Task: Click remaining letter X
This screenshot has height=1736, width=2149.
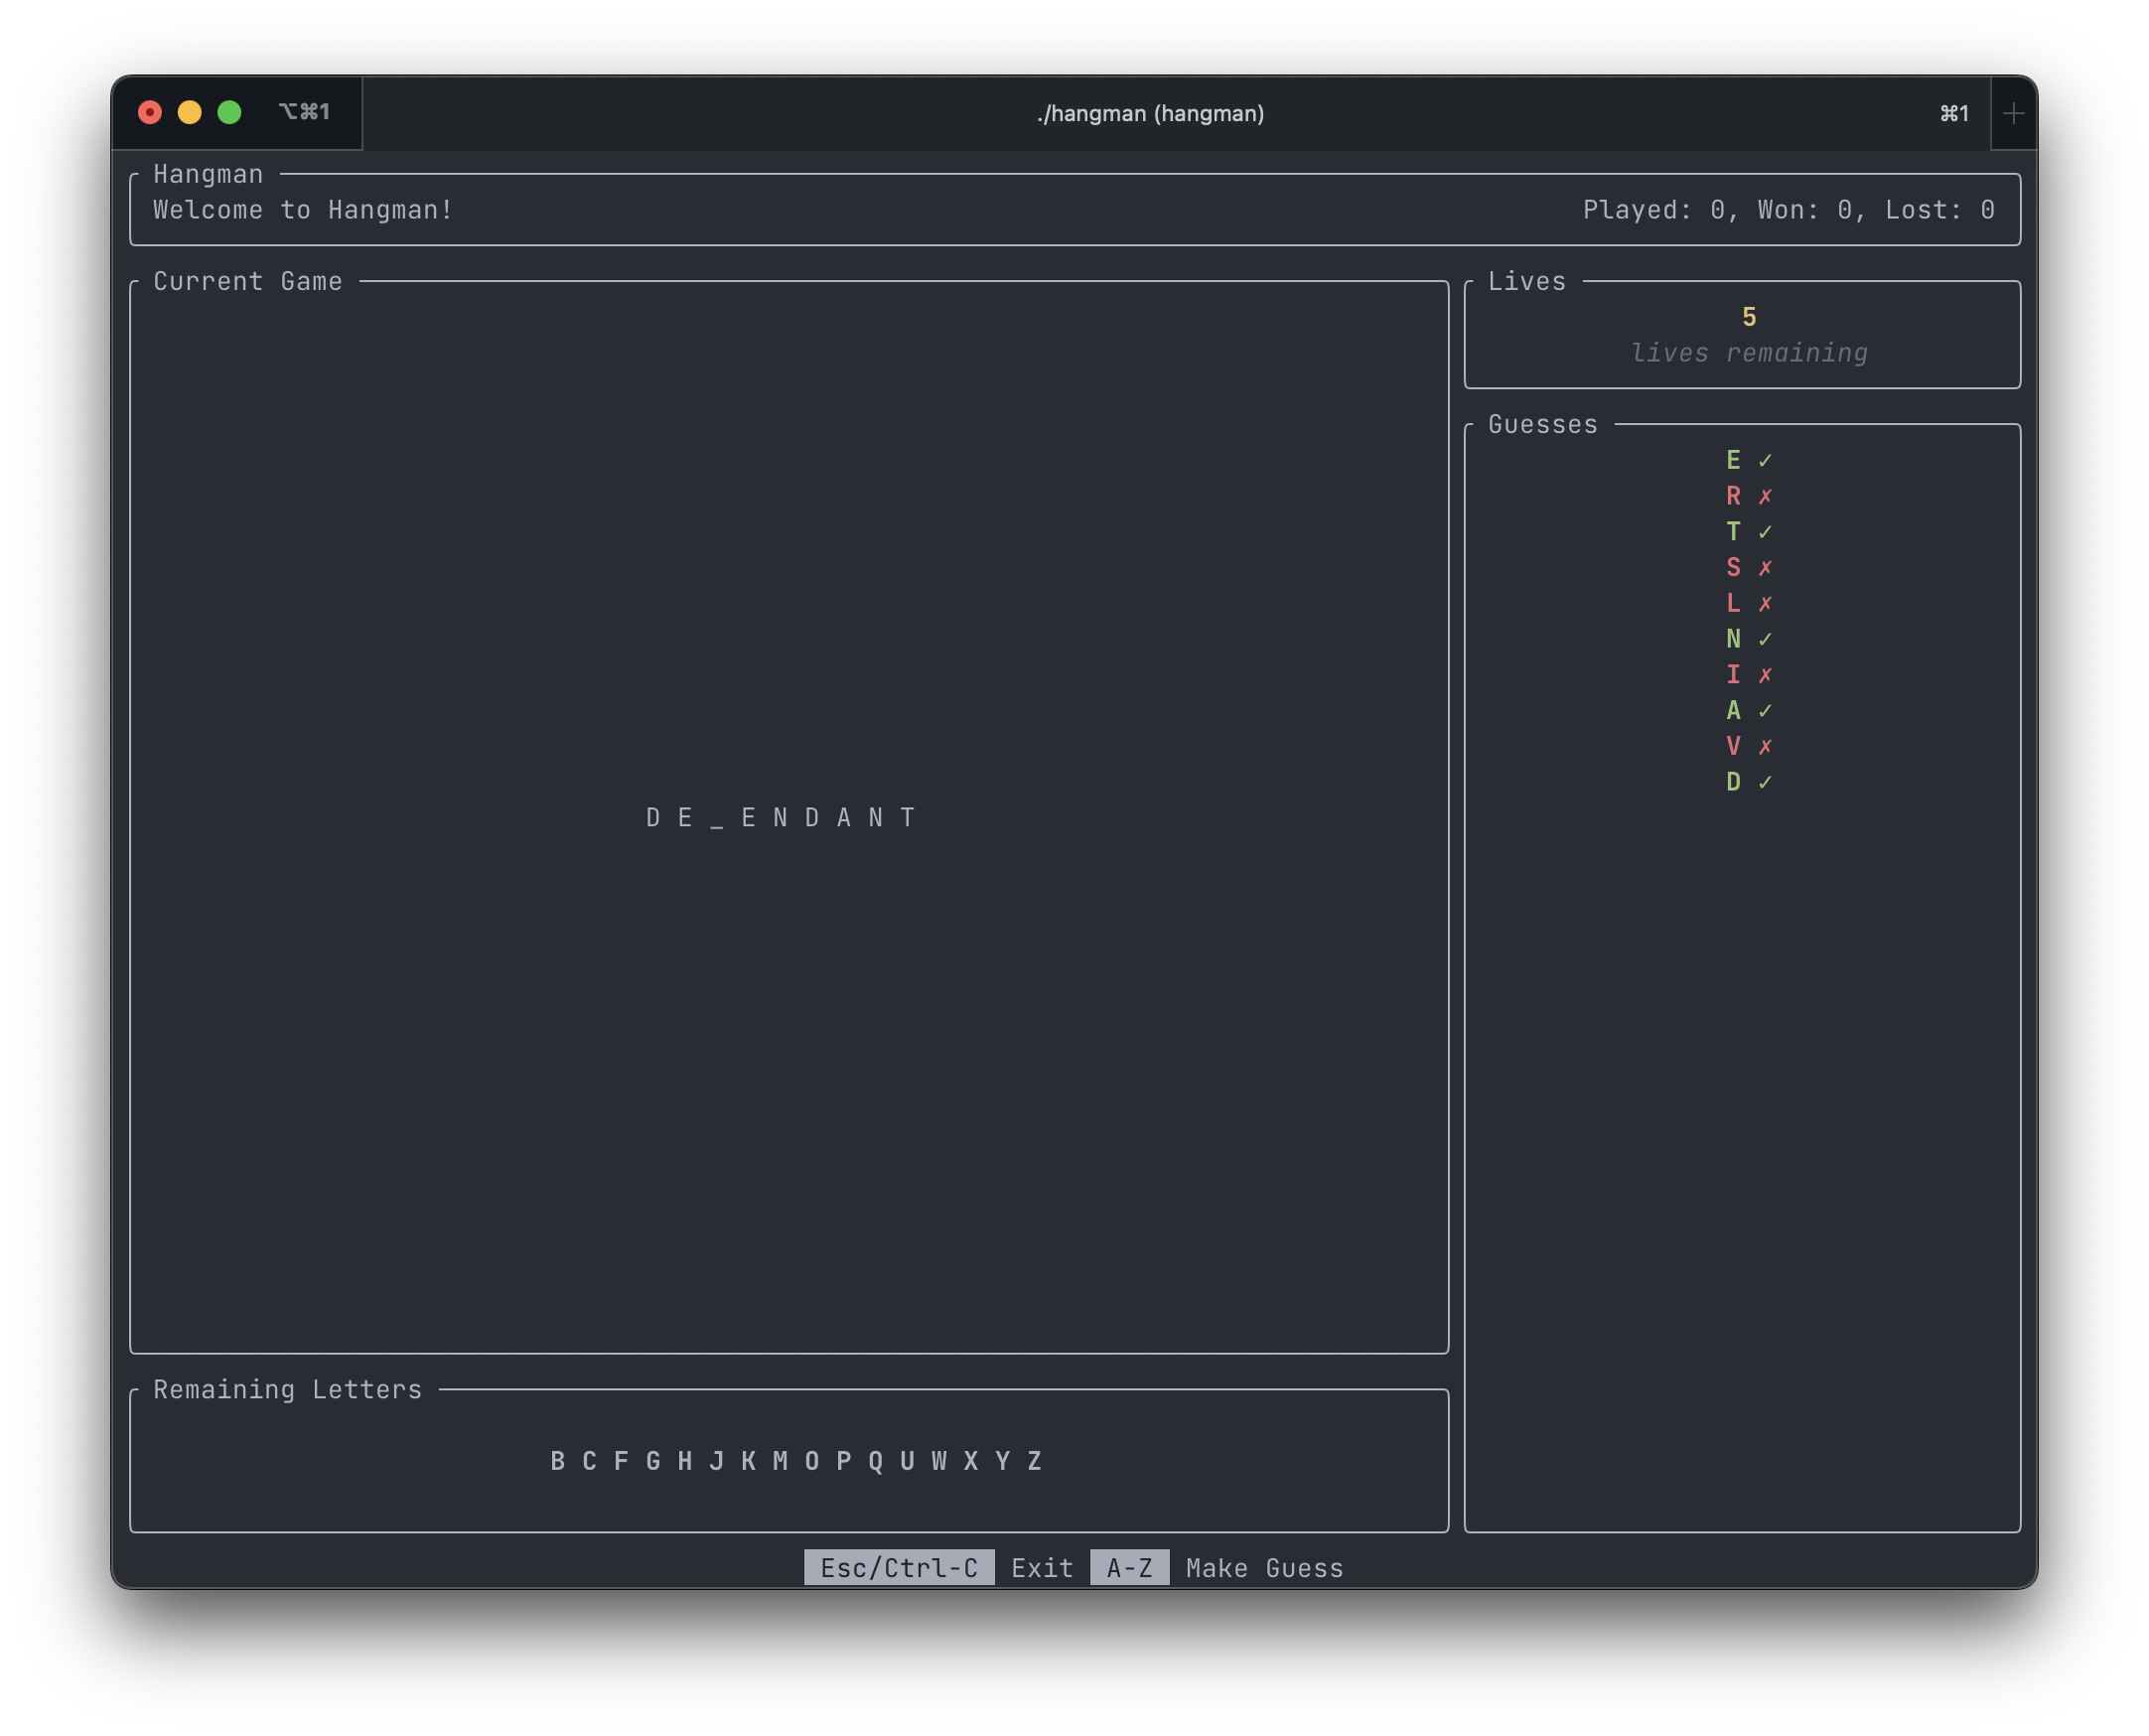Action: [x=971, y=1461]
